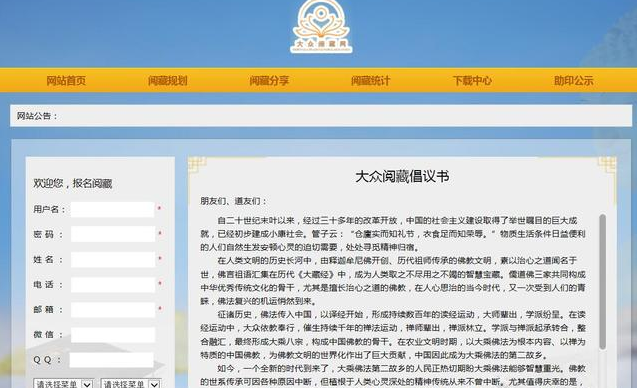Click the 大众阅藏网 lotus logo
The image size is (637, 388).
tap(321, 26)
